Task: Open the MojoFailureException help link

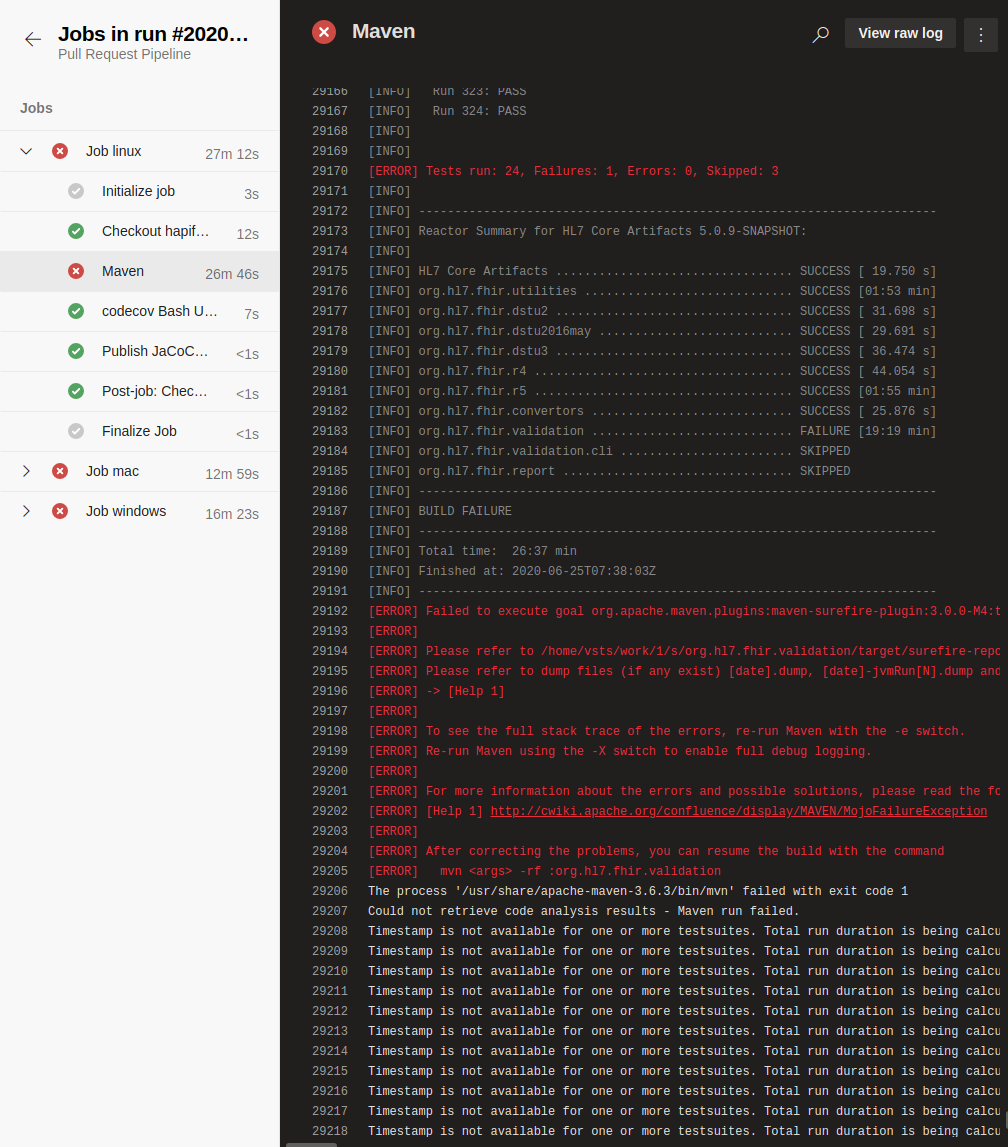Action: (739, 811)
